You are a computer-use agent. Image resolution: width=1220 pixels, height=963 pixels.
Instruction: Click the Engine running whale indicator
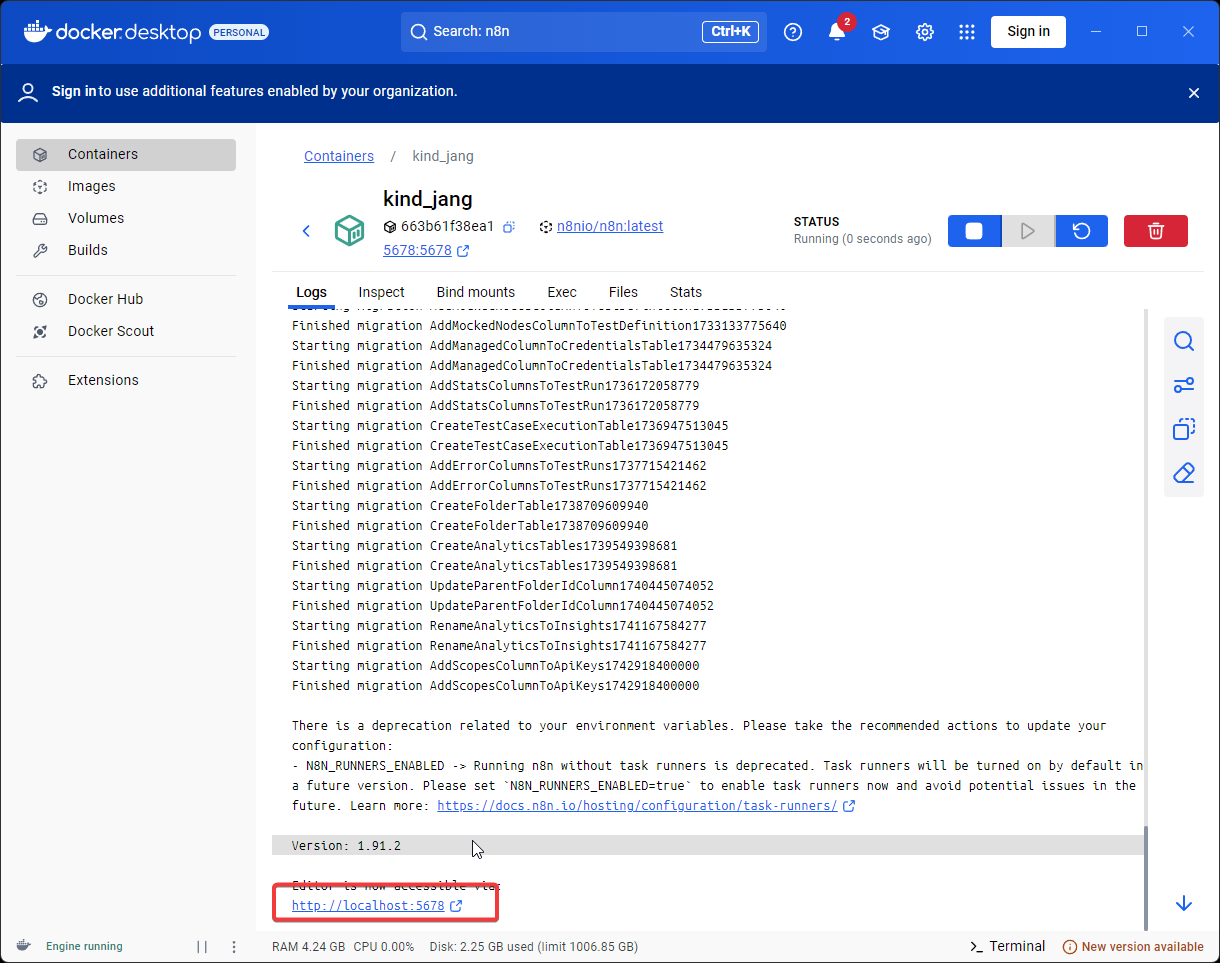click(x=70, y=946)
